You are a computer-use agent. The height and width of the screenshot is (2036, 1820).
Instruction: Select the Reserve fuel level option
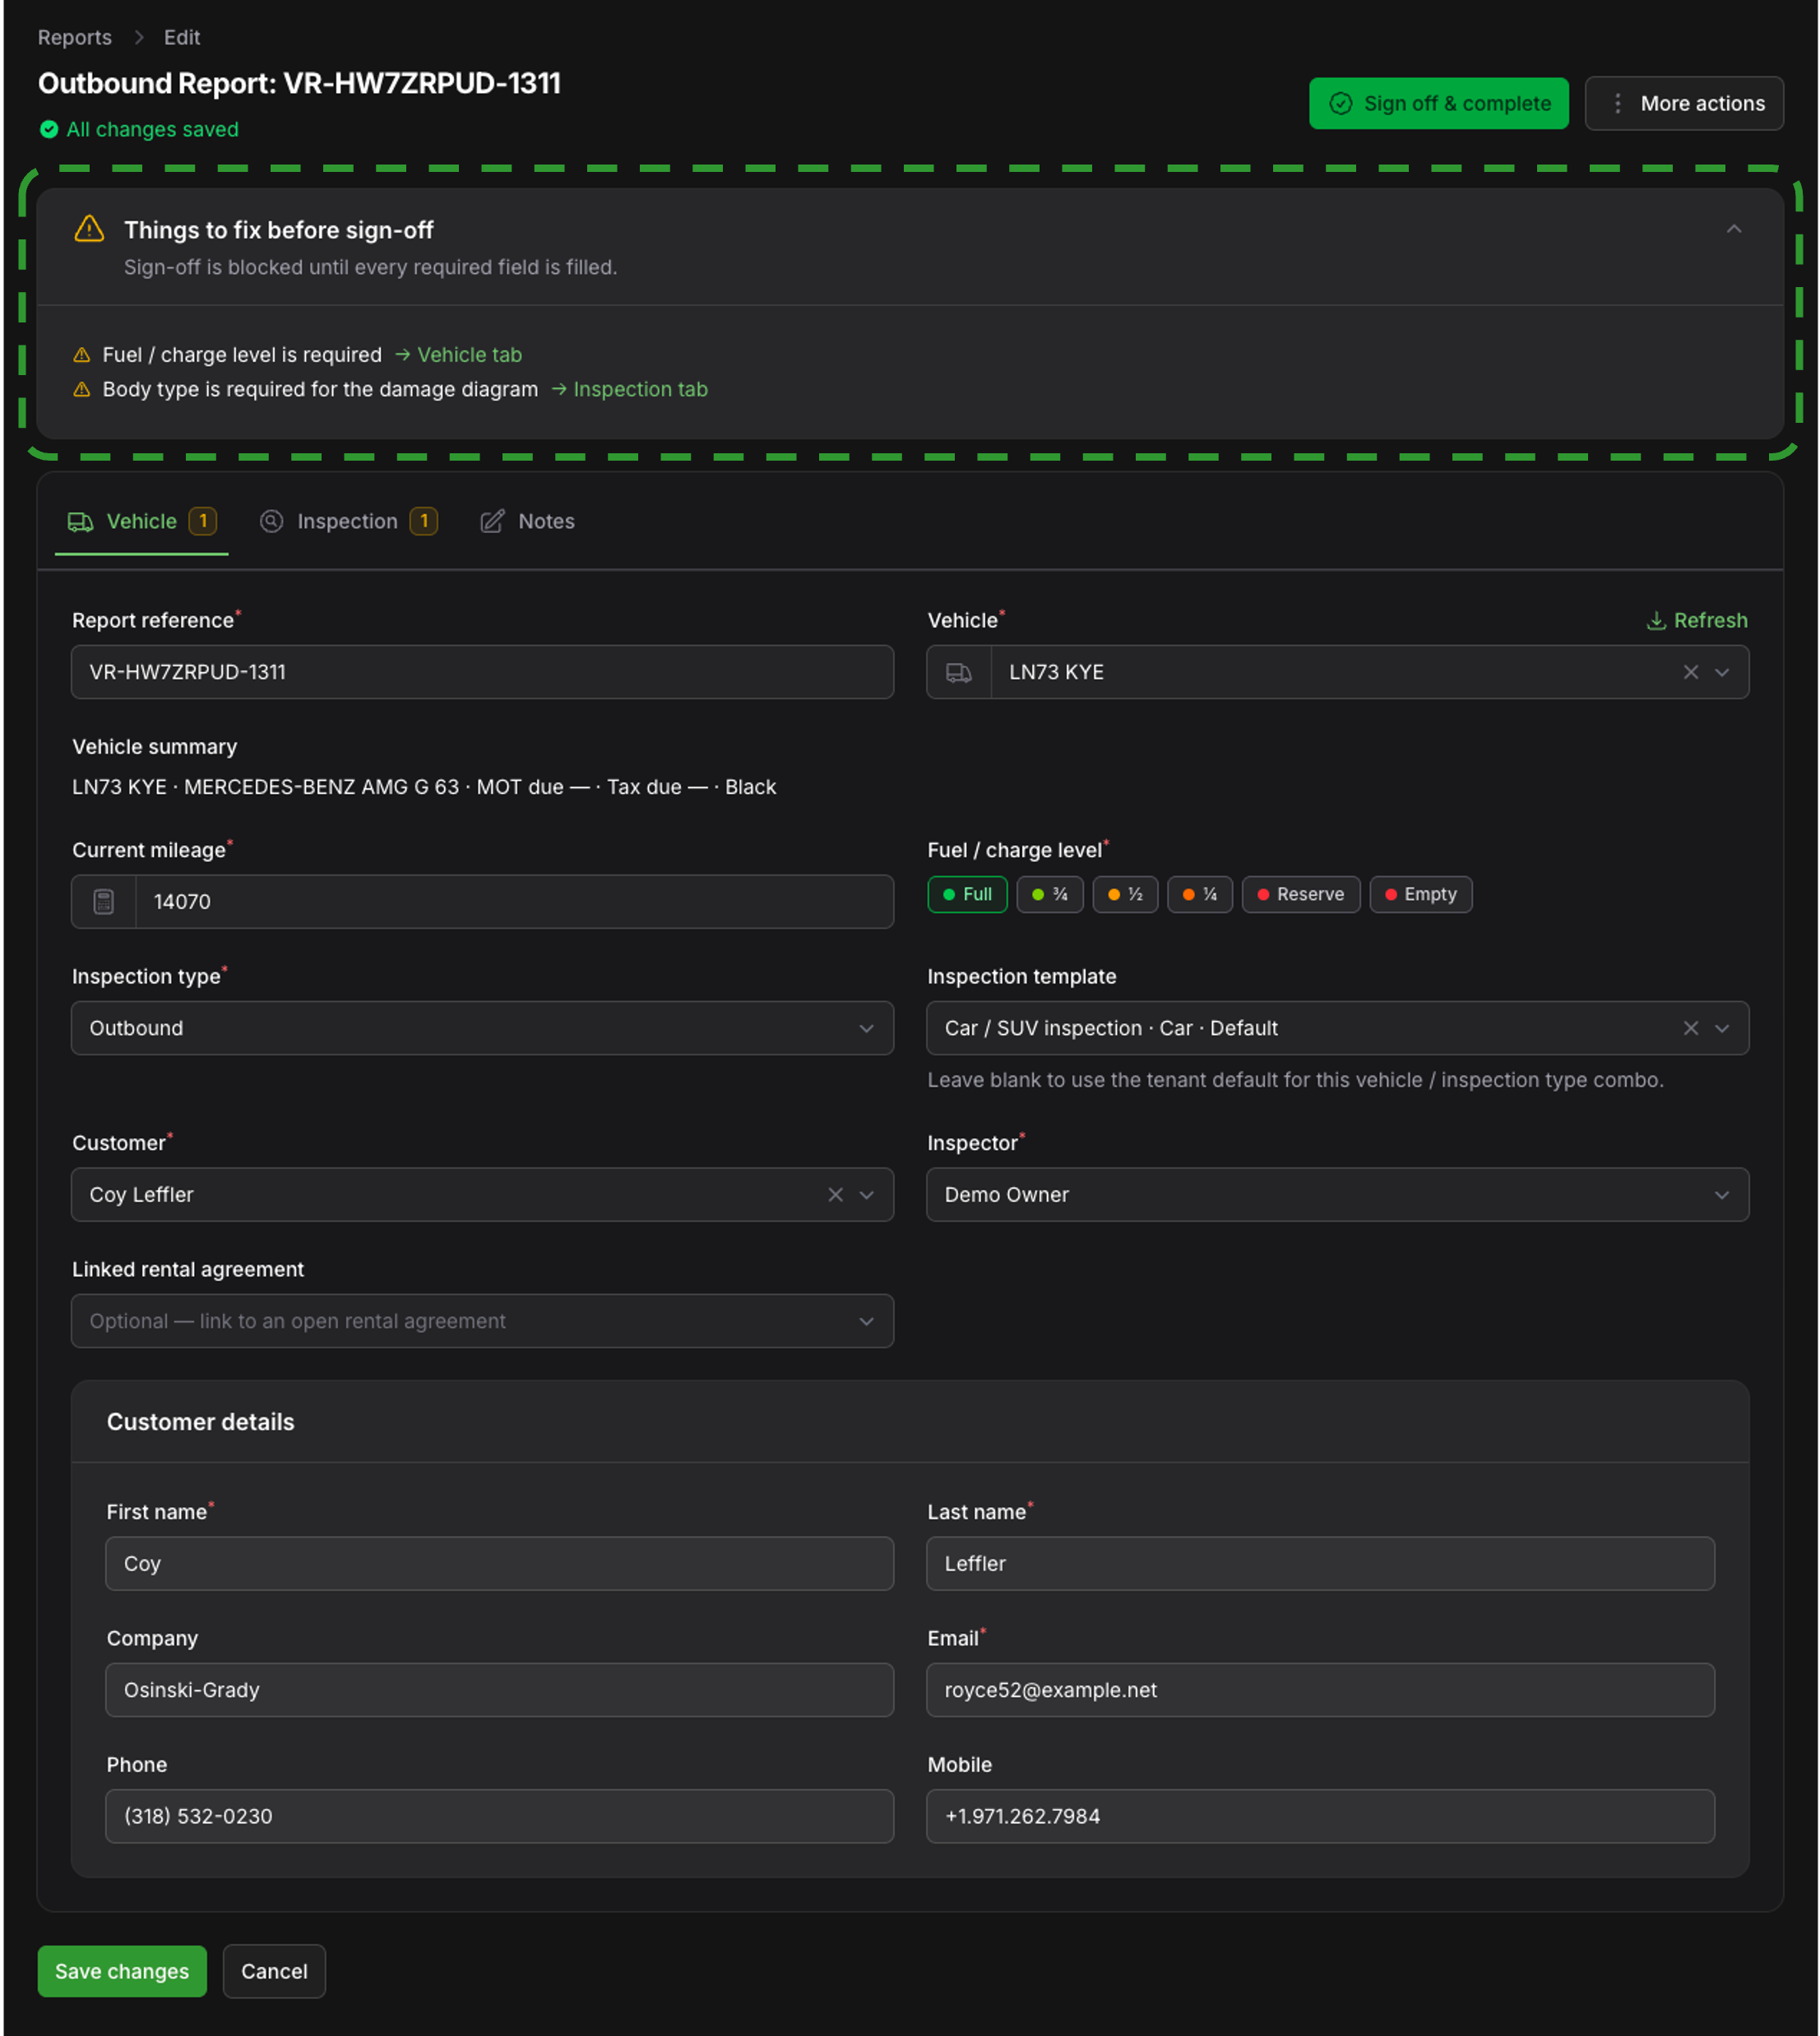(1300, 894)
